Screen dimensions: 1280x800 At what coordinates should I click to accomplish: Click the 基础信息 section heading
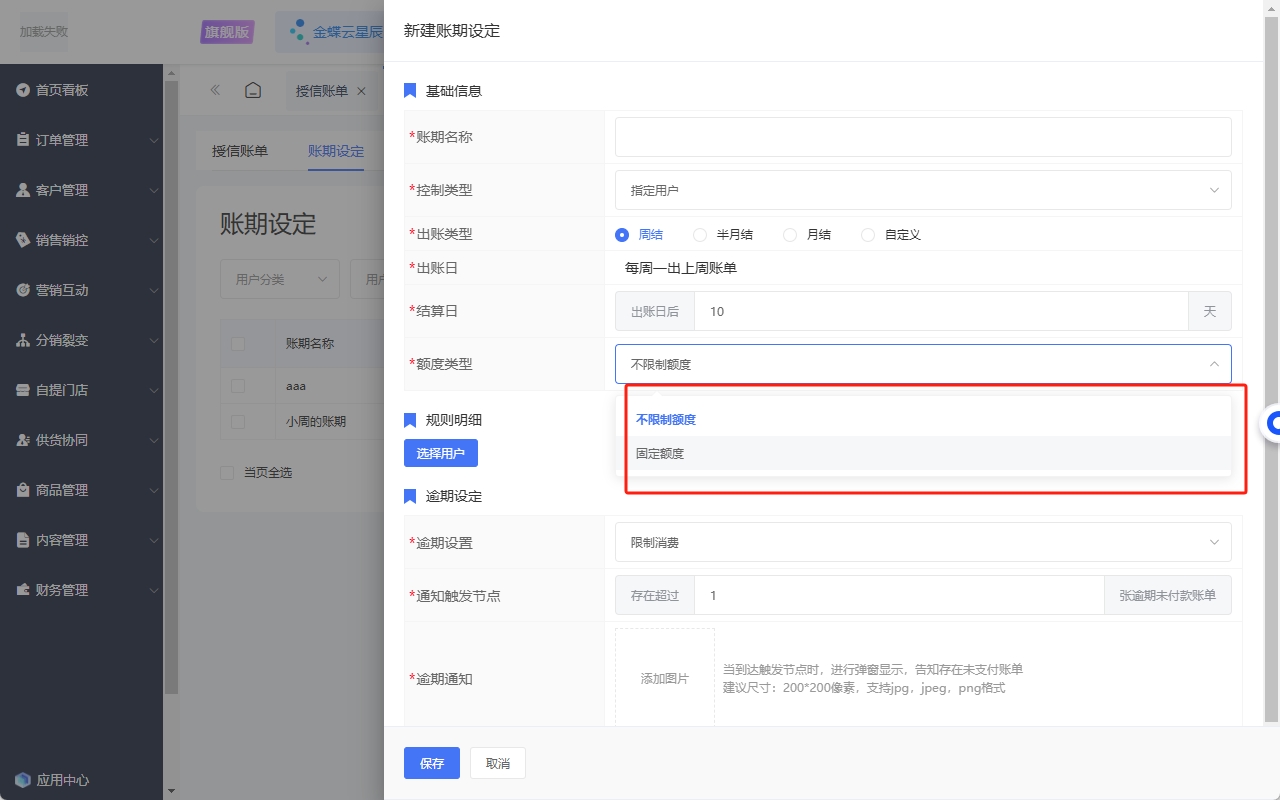(x=454, y=91)
